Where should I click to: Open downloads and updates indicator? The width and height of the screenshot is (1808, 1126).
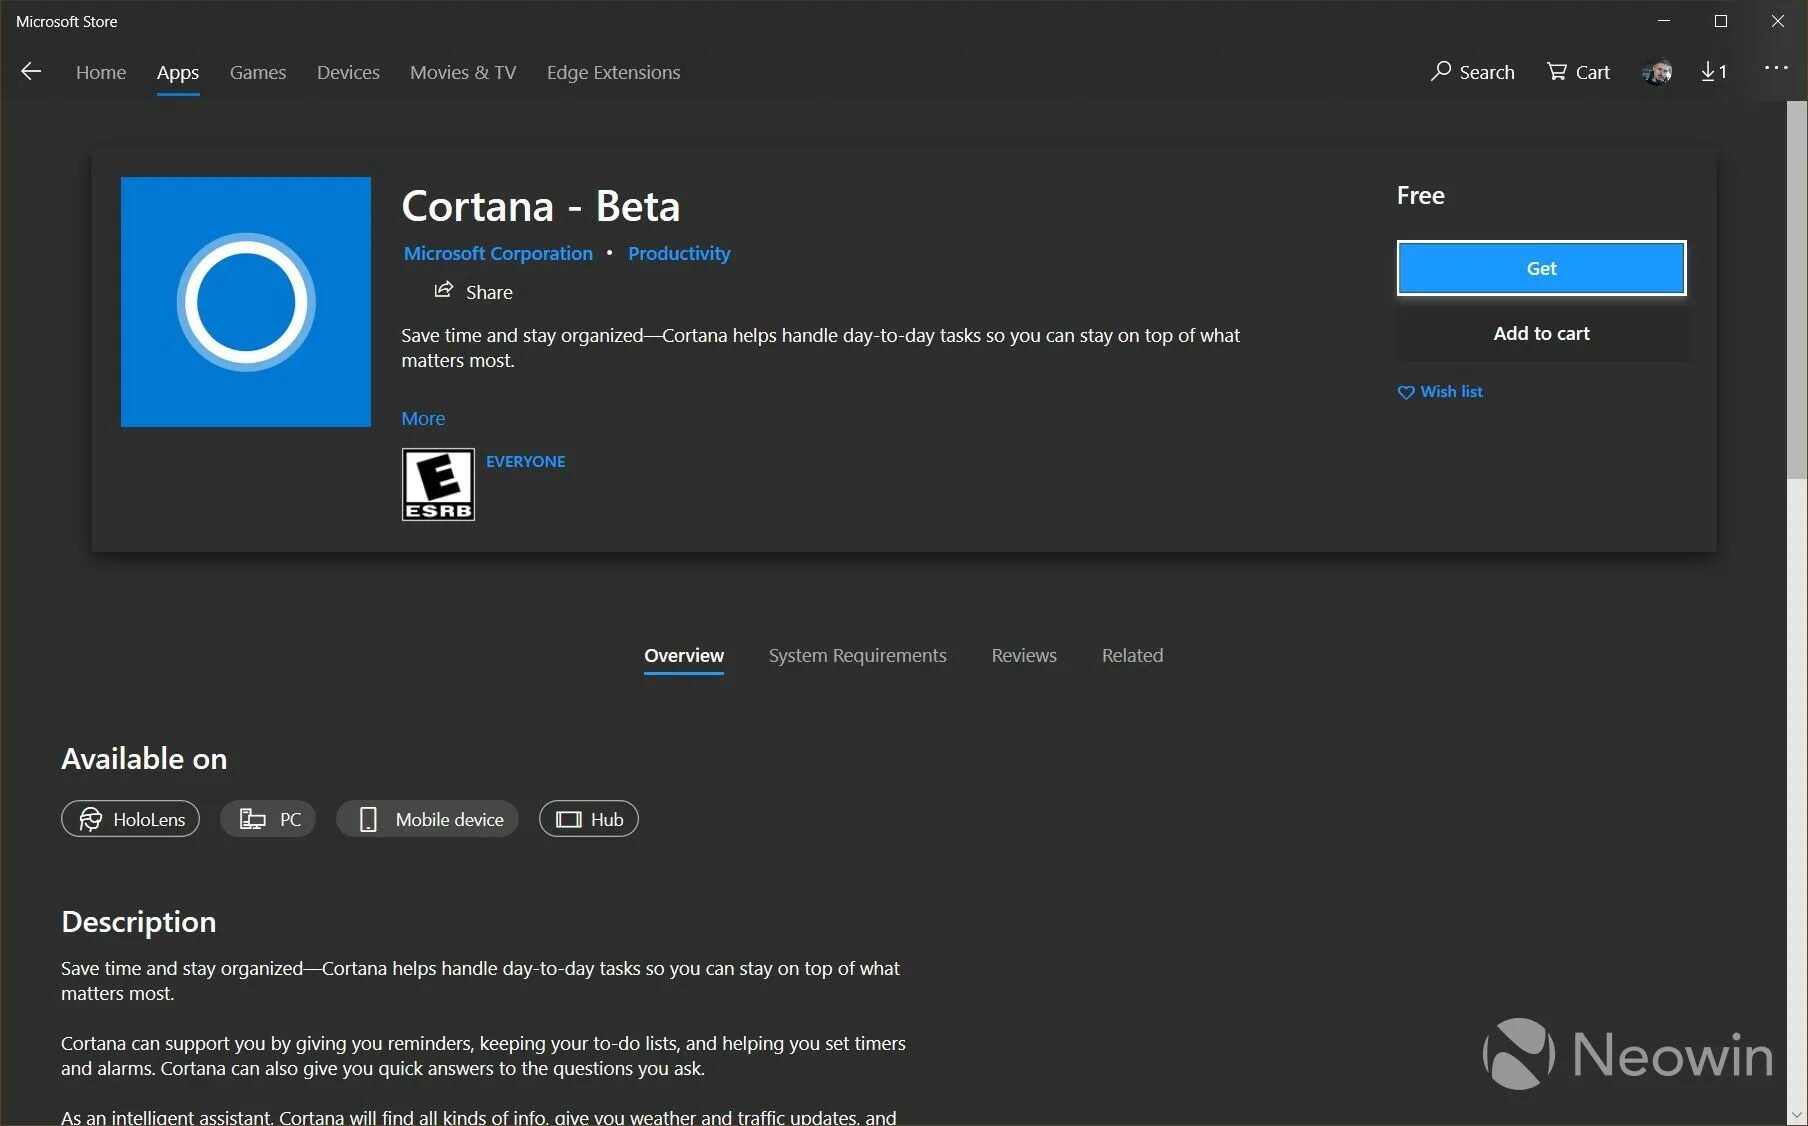coord(1714,72)
